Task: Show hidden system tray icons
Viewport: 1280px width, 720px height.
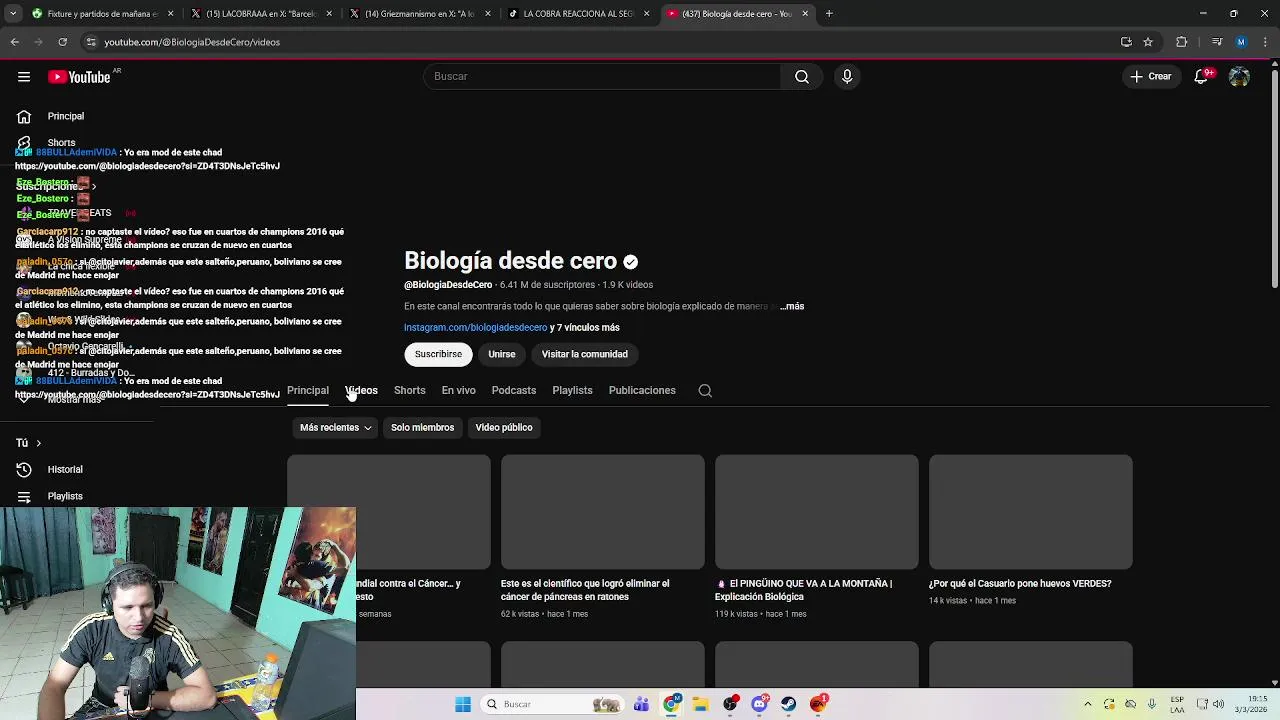Action: click(x=1088, y=704)
